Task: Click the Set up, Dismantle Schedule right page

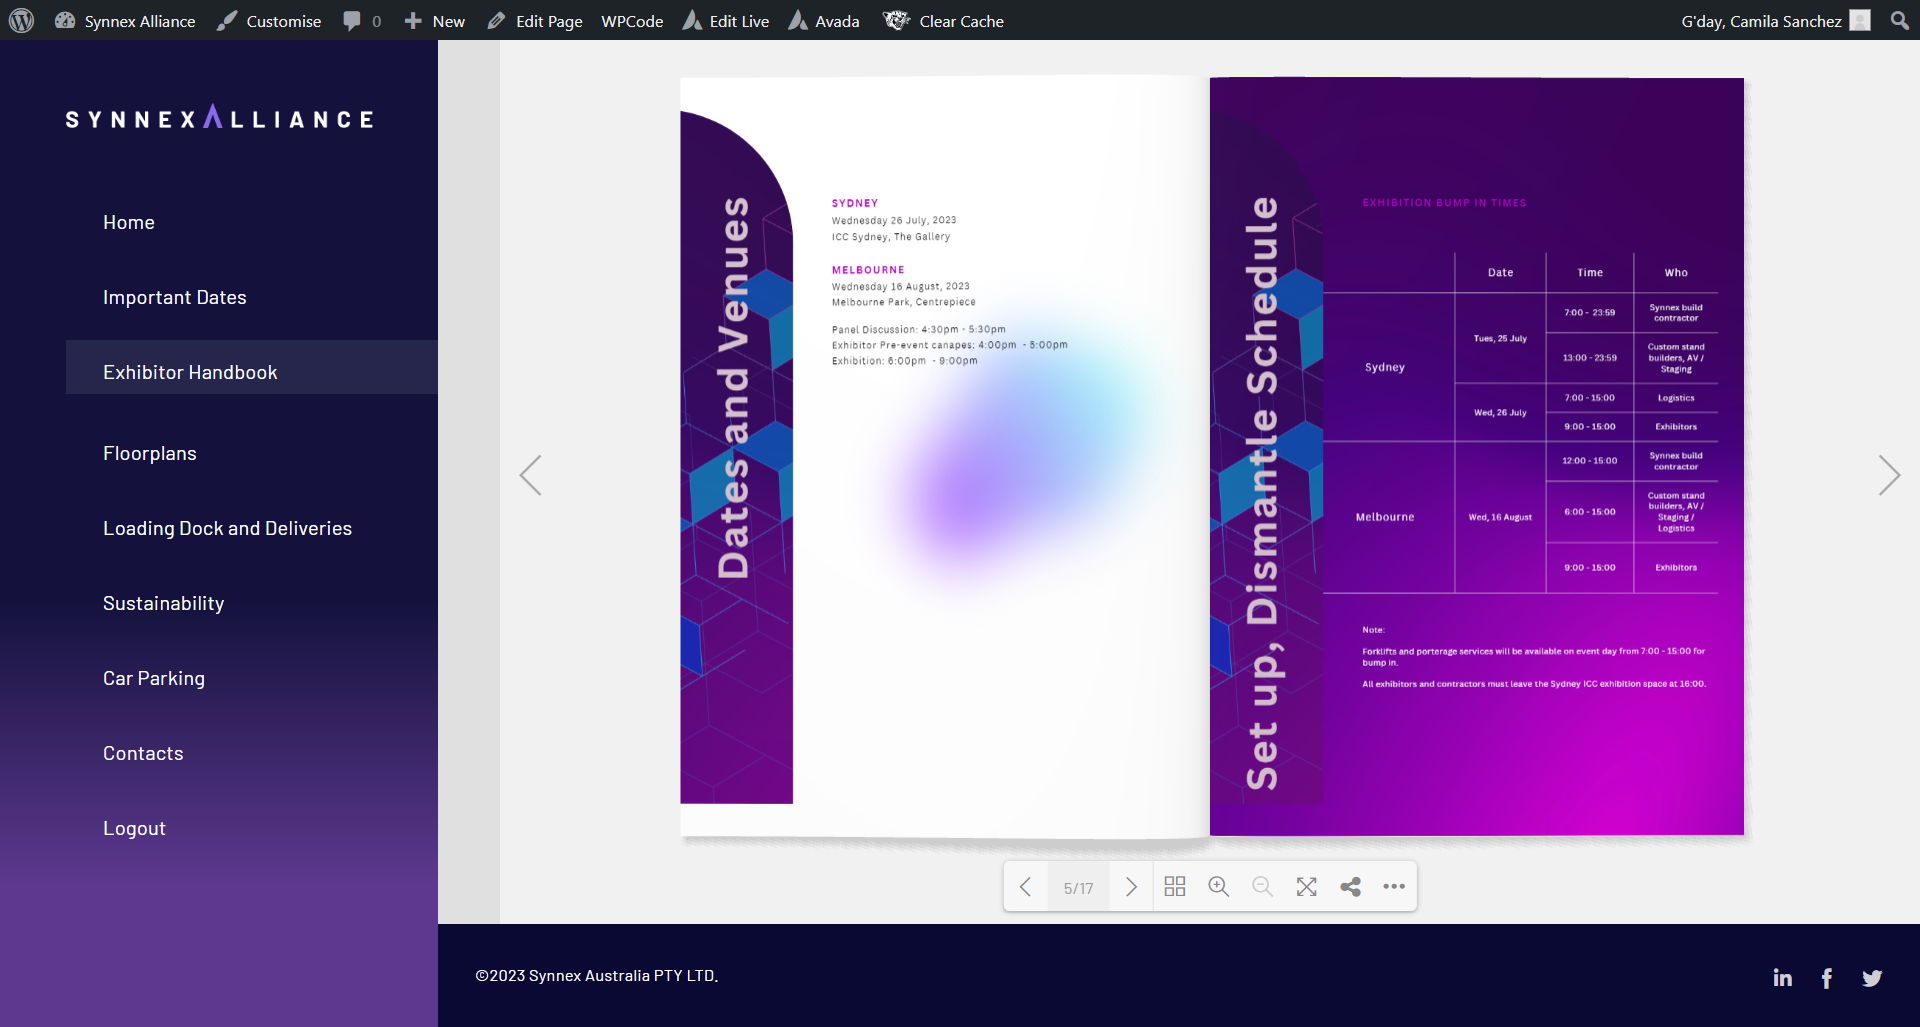Action: pos(1477,456)
